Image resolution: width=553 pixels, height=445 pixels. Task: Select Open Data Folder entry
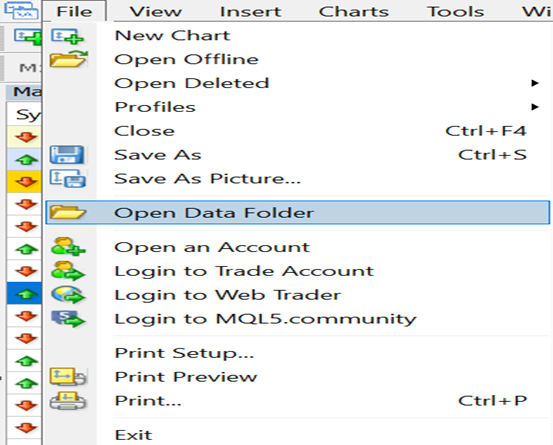pos(298,213)
